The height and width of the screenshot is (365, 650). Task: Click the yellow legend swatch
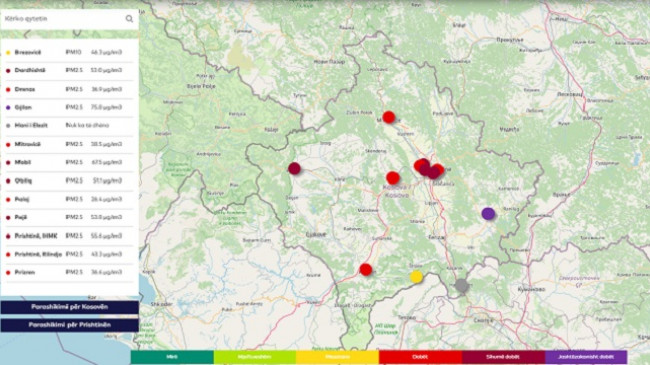[x=337, y=357]
